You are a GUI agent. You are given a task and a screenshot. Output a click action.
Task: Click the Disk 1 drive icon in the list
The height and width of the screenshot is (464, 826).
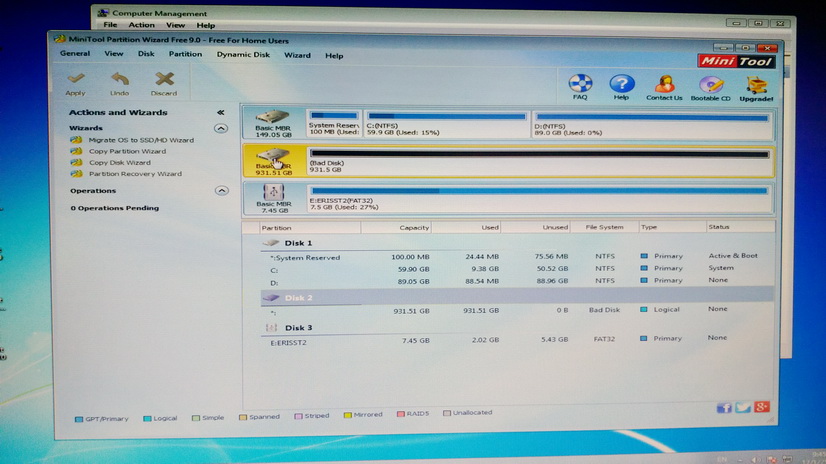click(271, 243)
